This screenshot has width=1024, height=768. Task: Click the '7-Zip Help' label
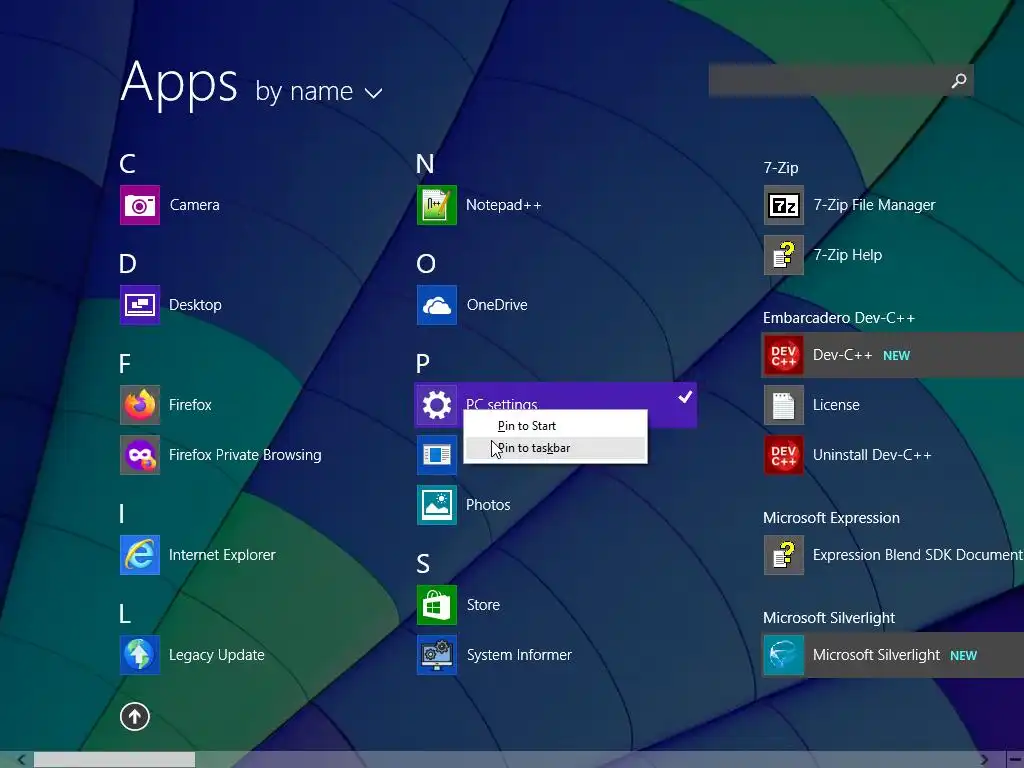[848, 255]
